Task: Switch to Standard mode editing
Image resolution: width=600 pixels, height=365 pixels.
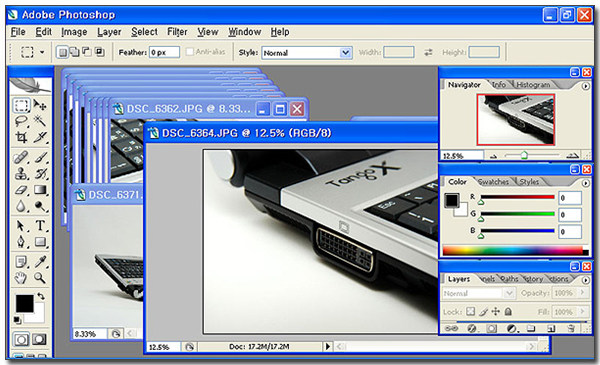Action: tap(21, 340)
